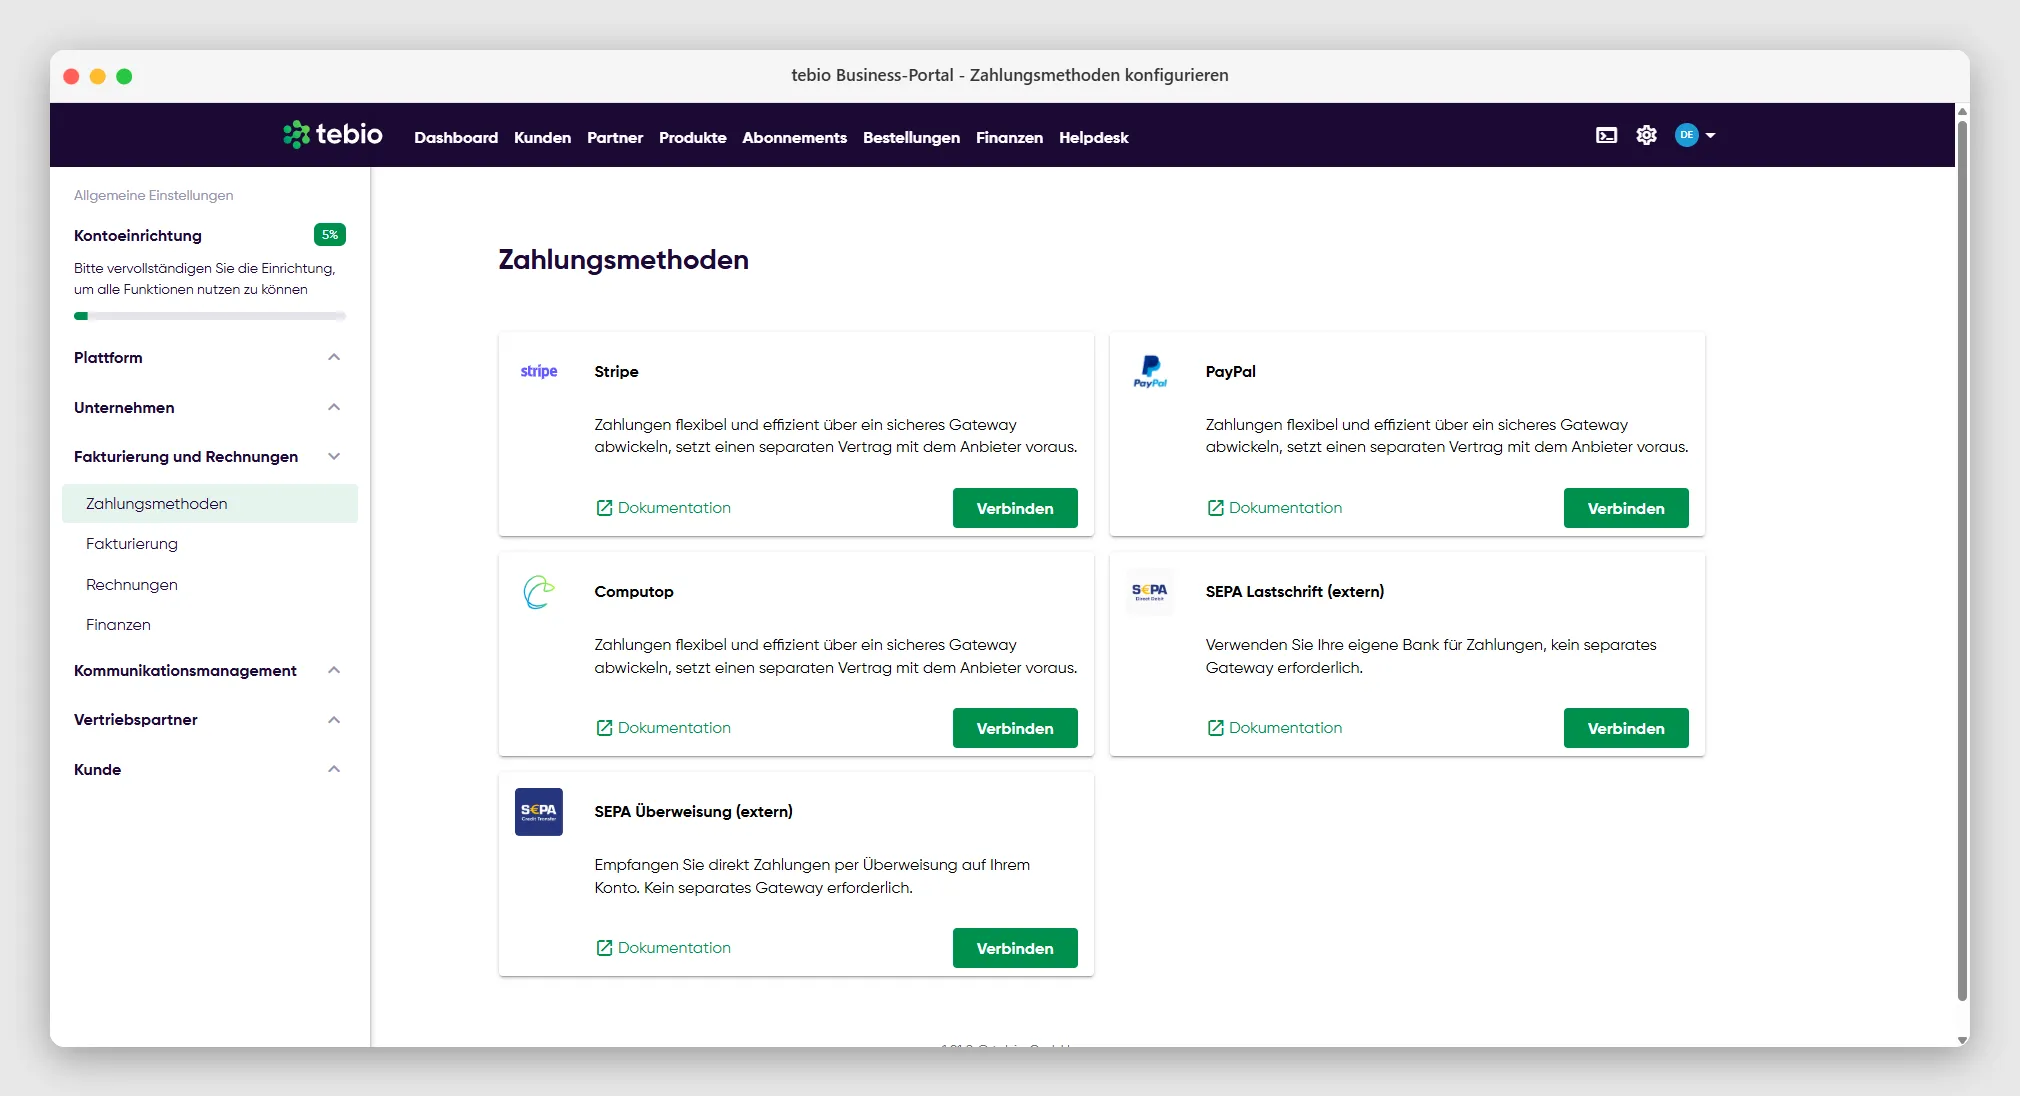Image resolution: width=2020 pixels, height=1096 pixels.
Task: Go to the Kunden menu
Action: tap(542, 137)
